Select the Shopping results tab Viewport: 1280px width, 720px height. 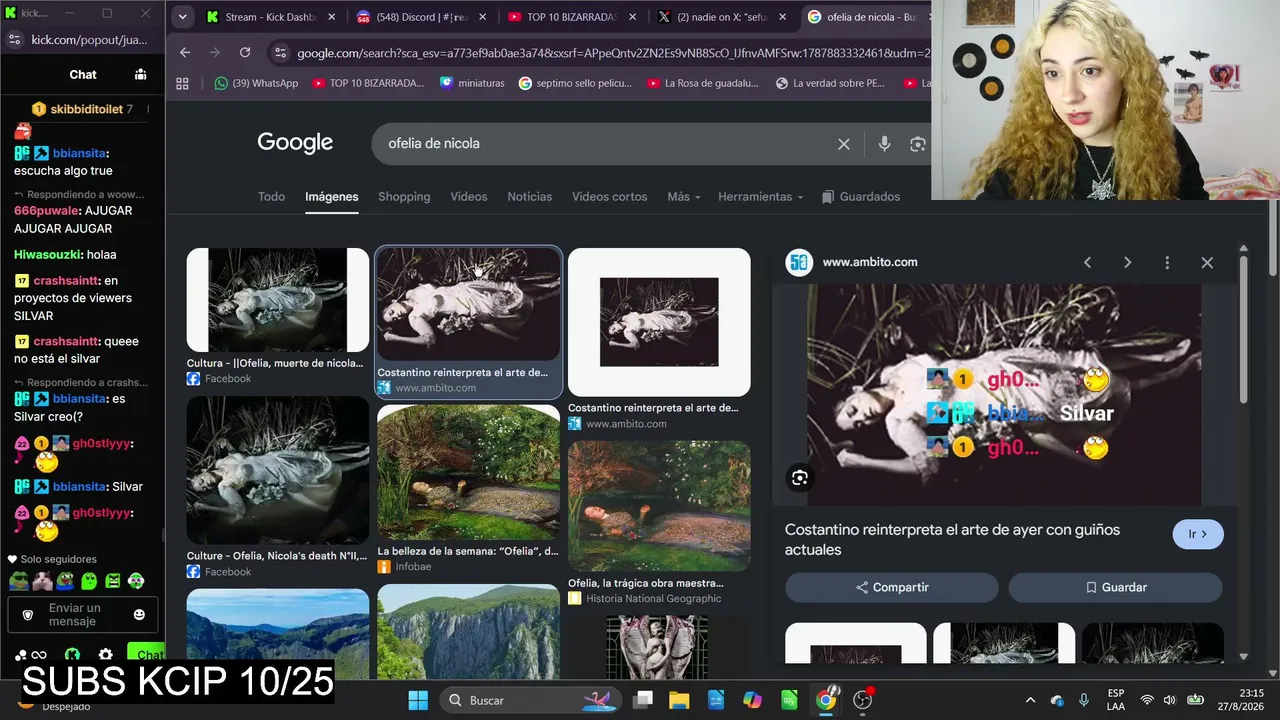point(404,197)
